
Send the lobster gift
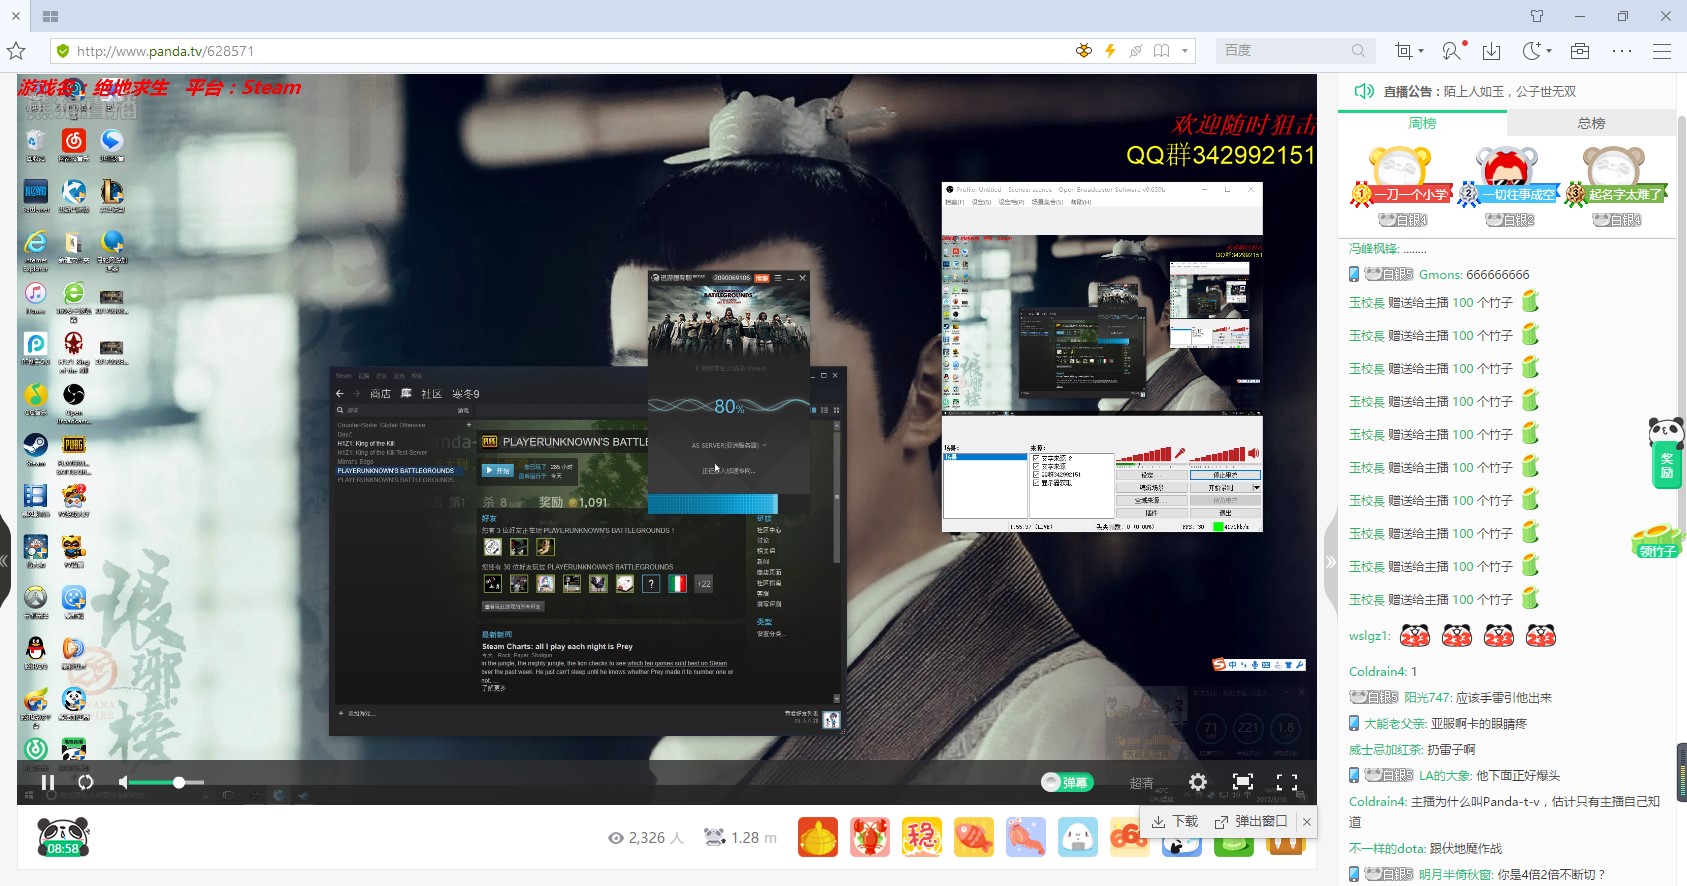coord(870,837)
